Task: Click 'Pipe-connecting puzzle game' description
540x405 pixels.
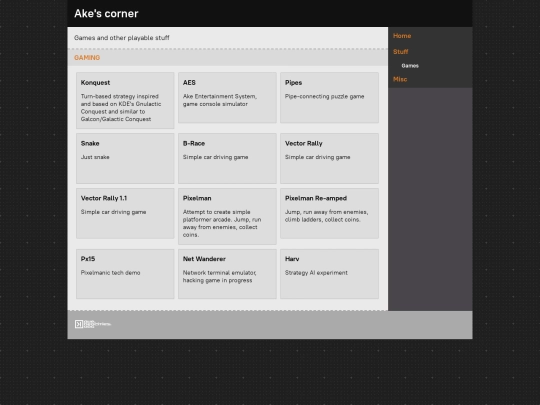Action: click(x=324, y=96)
